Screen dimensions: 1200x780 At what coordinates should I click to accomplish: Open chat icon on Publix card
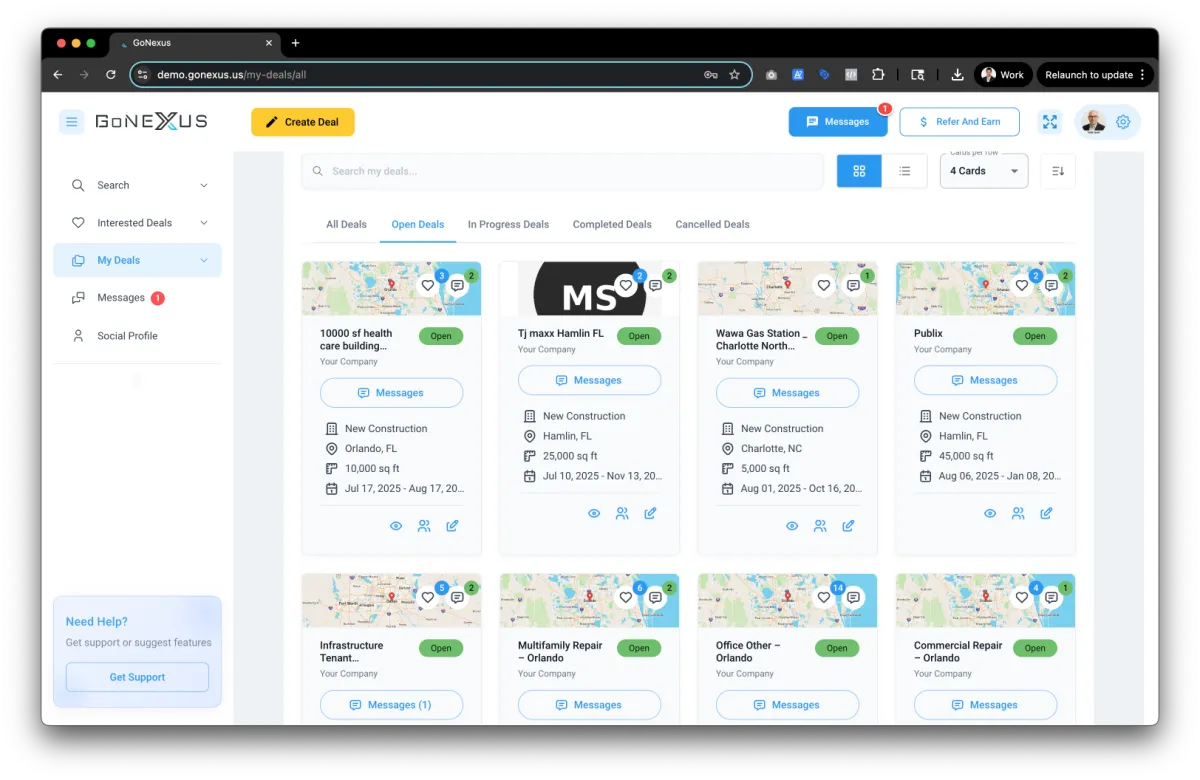(1052, 285)
